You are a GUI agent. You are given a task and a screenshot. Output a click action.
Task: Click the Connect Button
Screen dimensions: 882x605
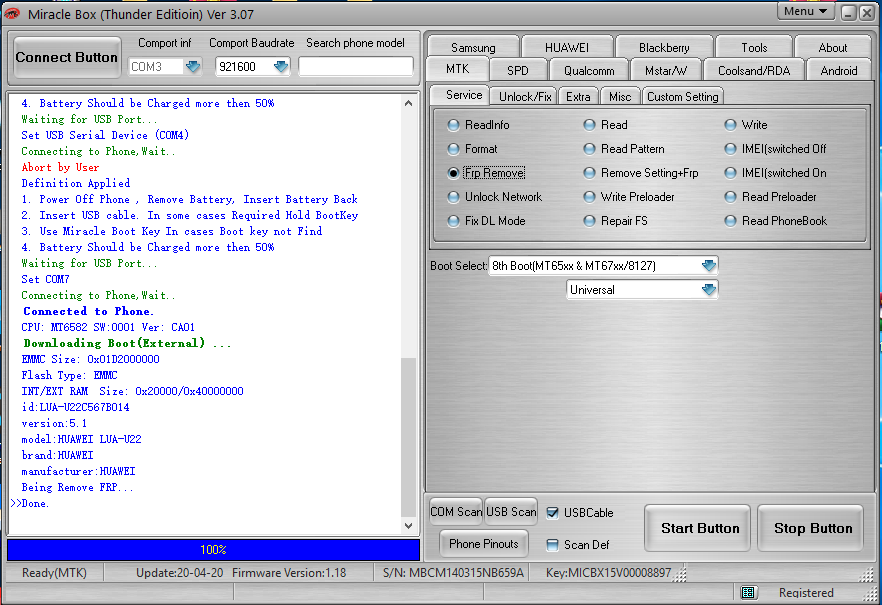66,57
